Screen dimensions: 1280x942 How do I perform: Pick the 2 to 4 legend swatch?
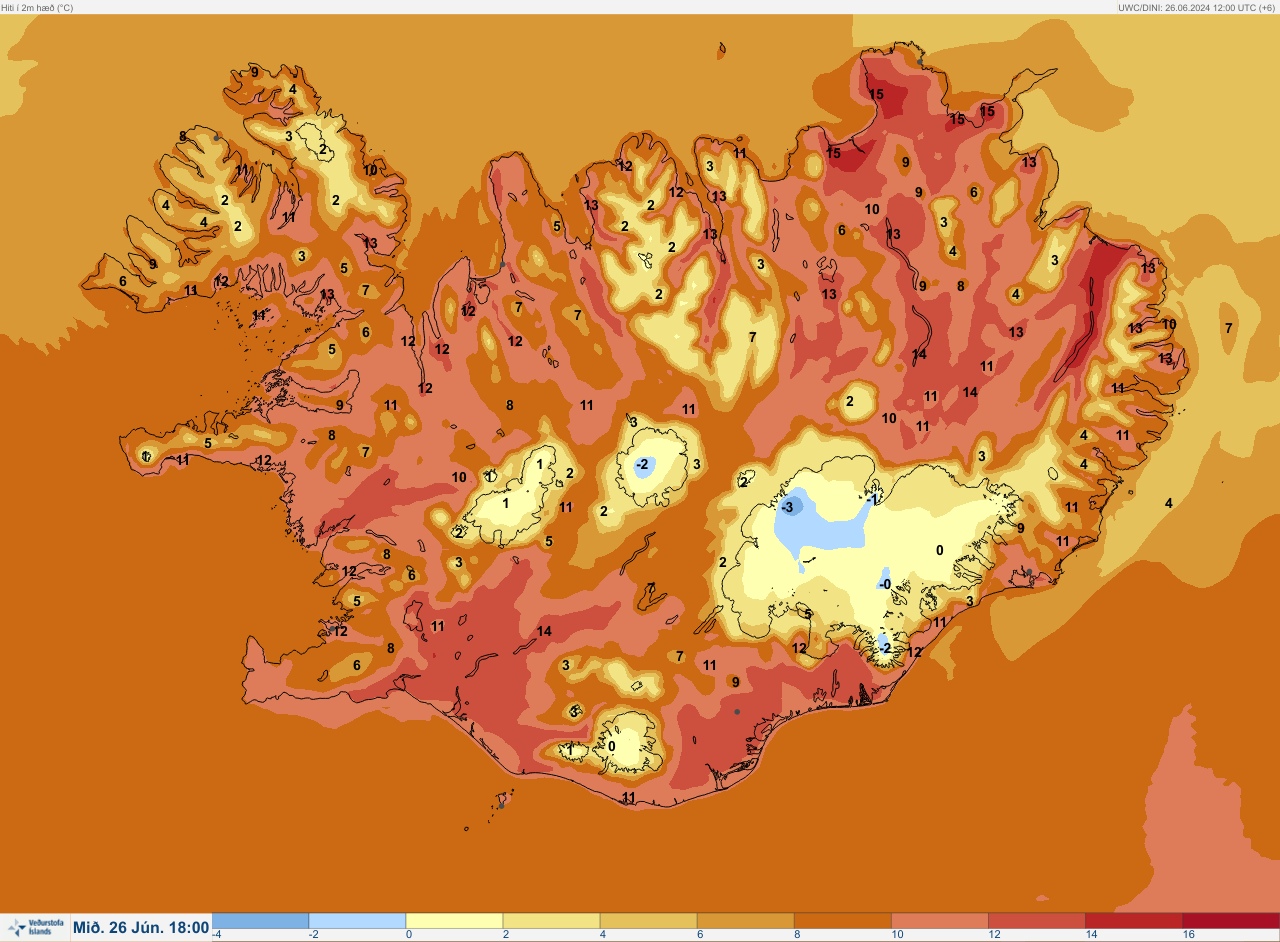(x=551, y=921)
